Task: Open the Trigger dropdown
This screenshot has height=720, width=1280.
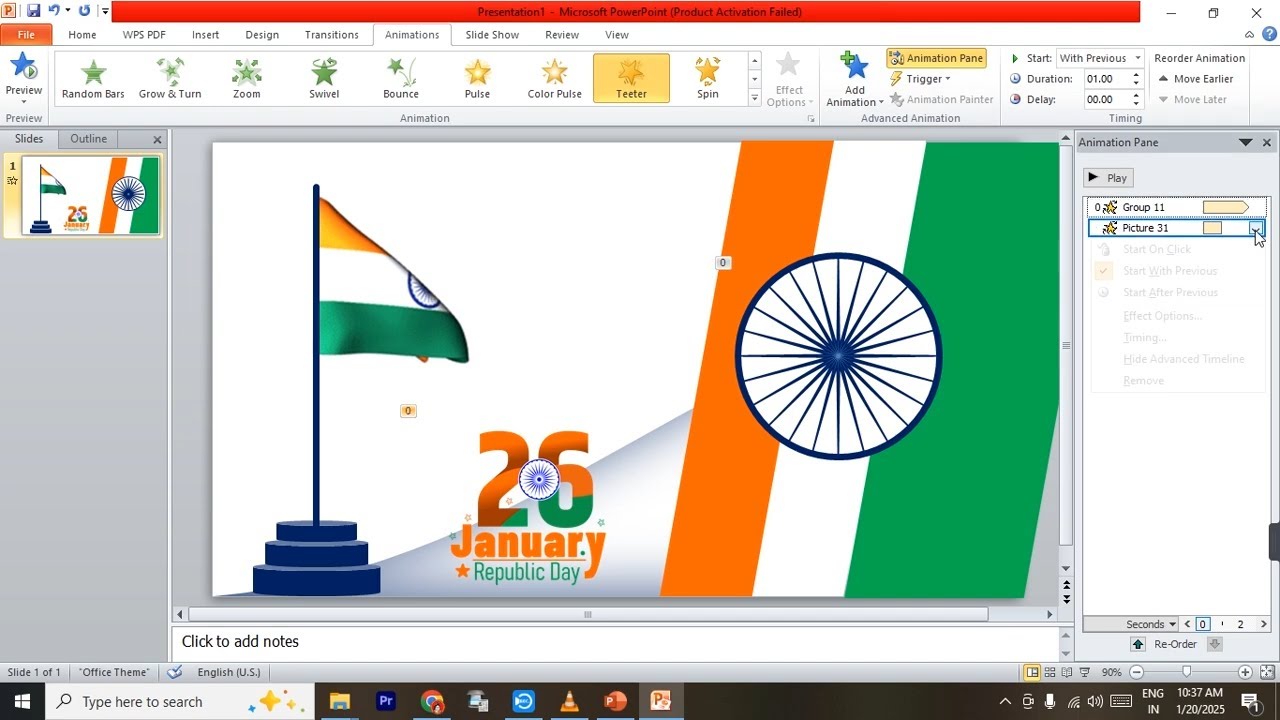Action: point(919,79)
